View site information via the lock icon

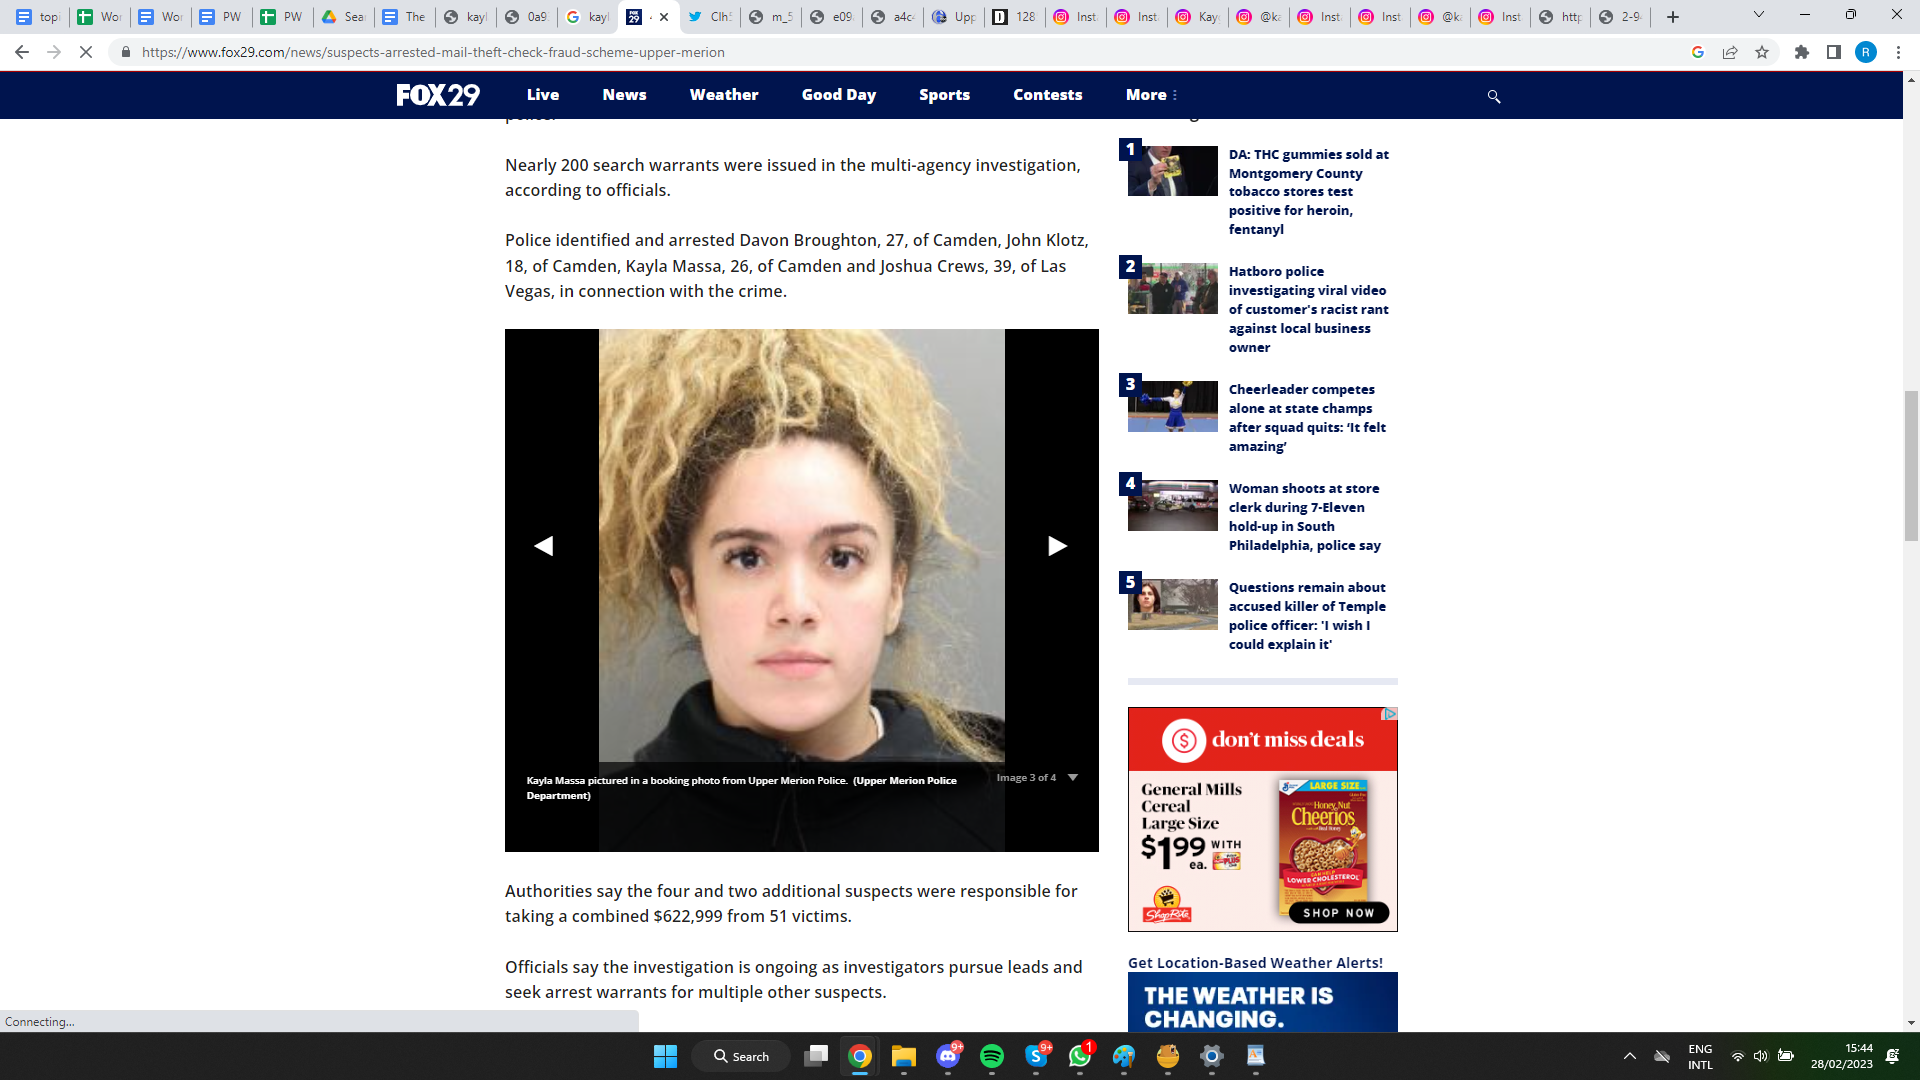(x=125, y=52)
